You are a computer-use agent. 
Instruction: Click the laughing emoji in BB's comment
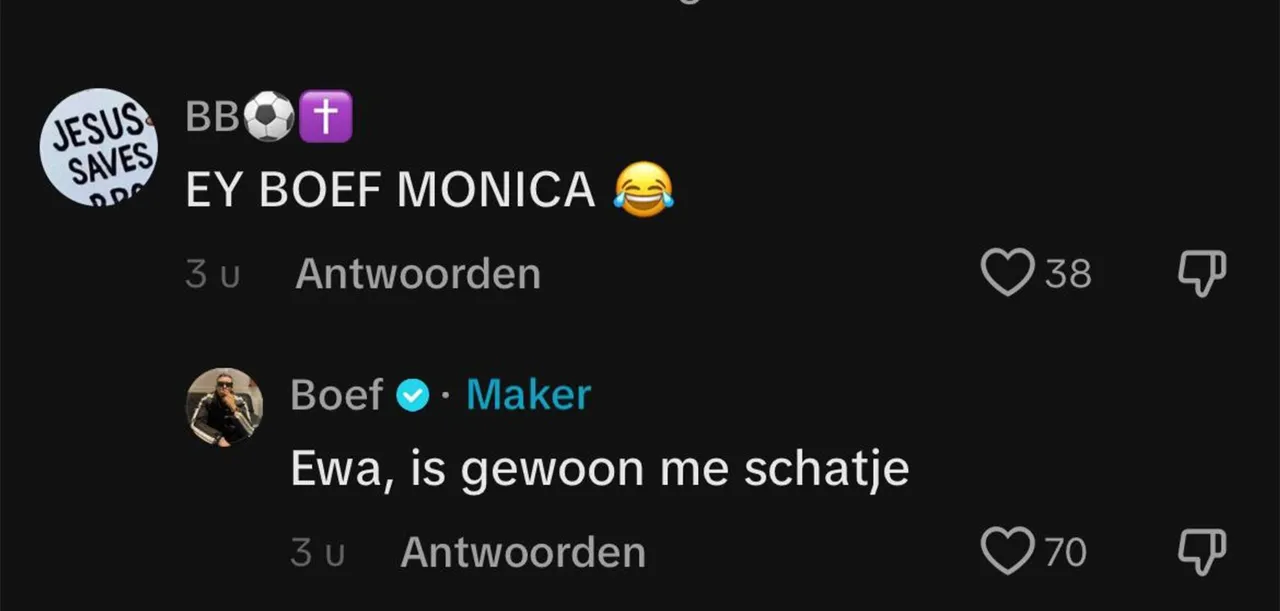(643, 189)
